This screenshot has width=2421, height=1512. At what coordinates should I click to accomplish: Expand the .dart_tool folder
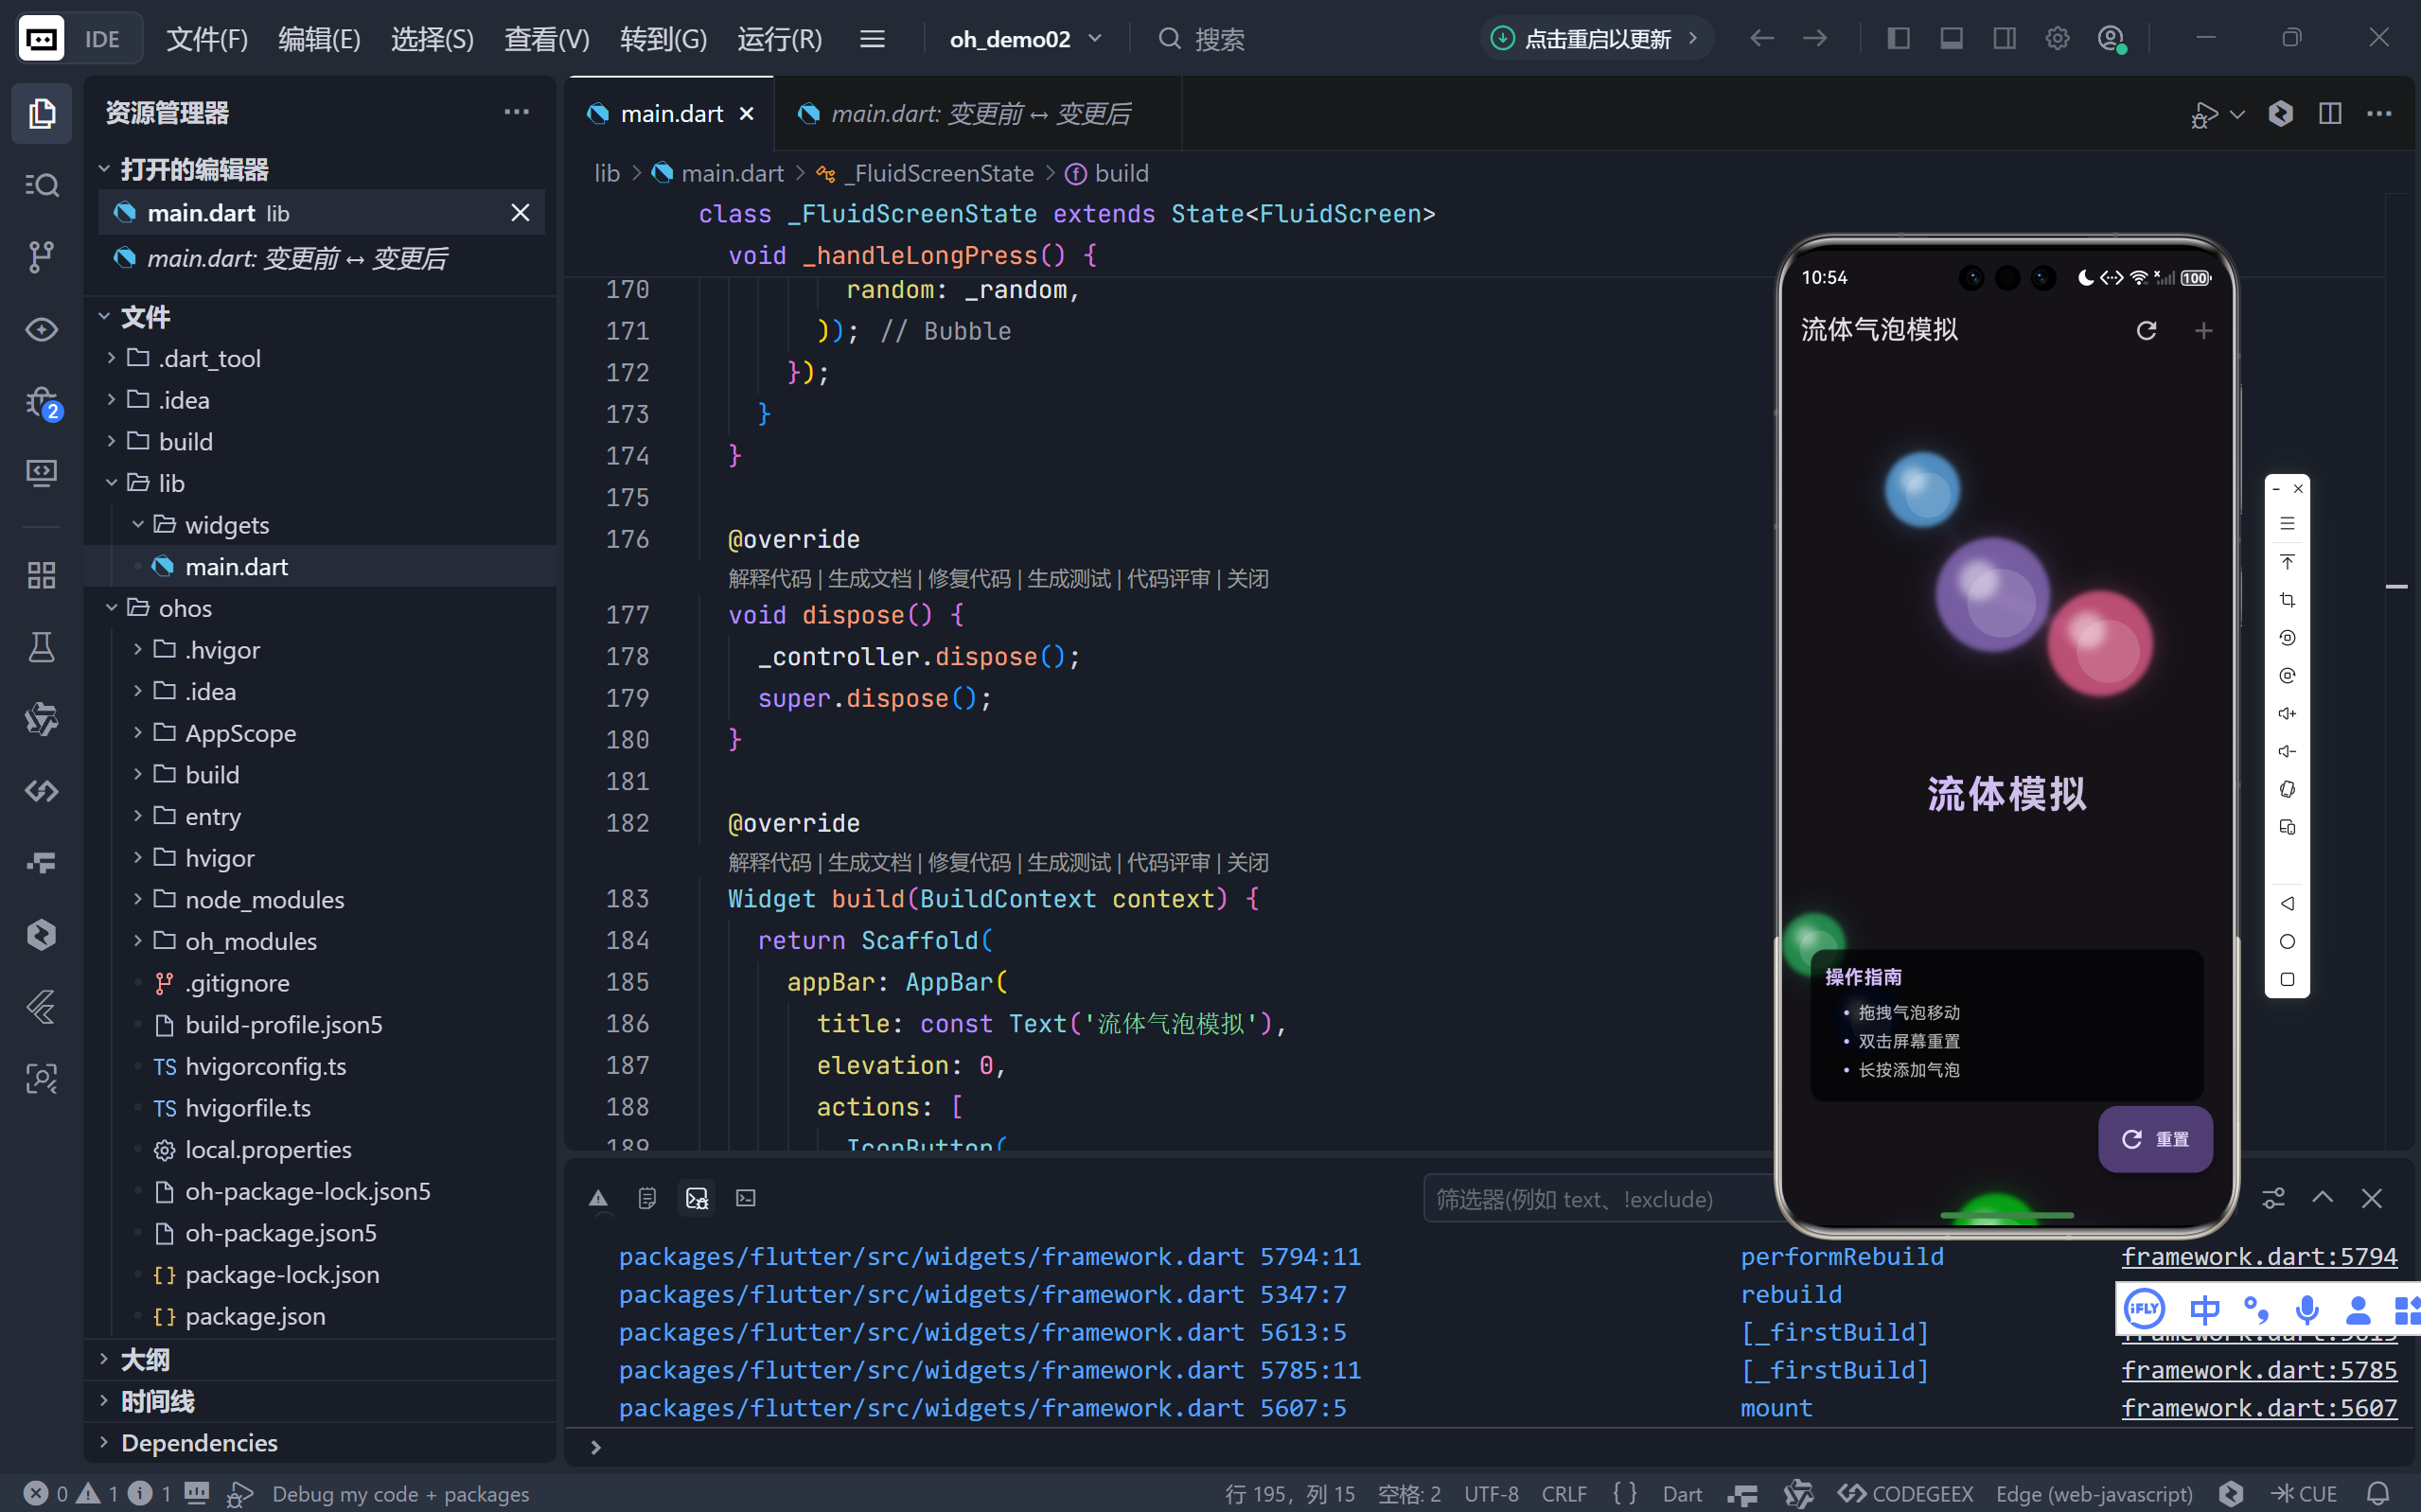pyautogui.click(x=209, y=358)
